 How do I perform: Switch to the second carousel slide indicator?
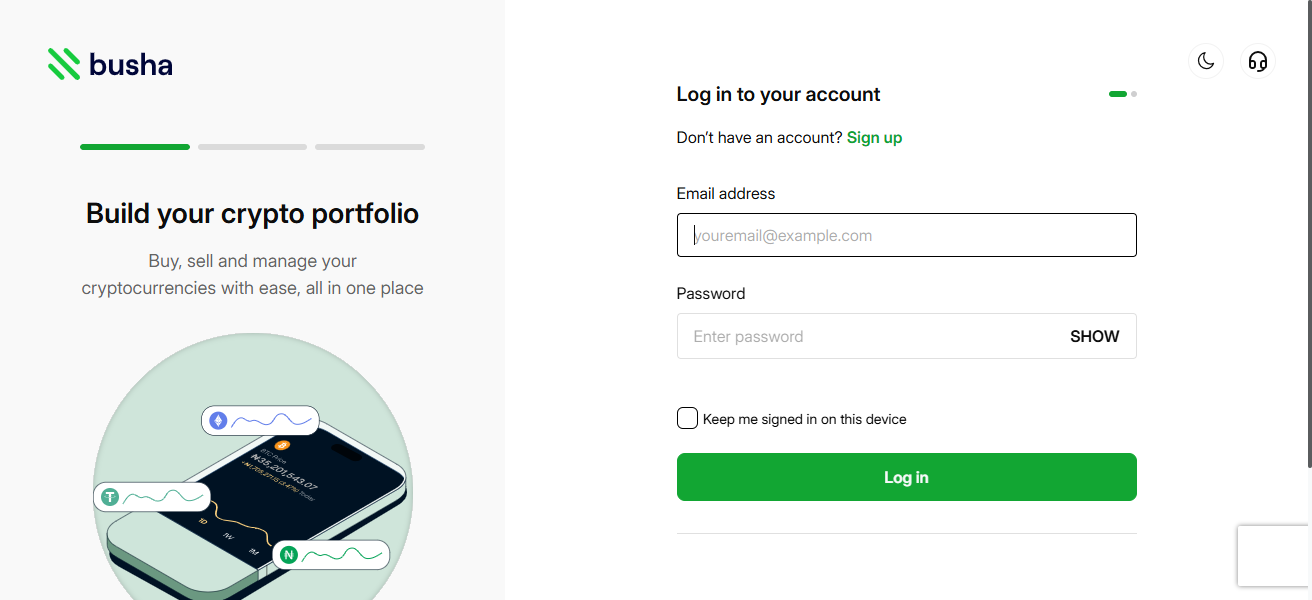click(252, 147)
